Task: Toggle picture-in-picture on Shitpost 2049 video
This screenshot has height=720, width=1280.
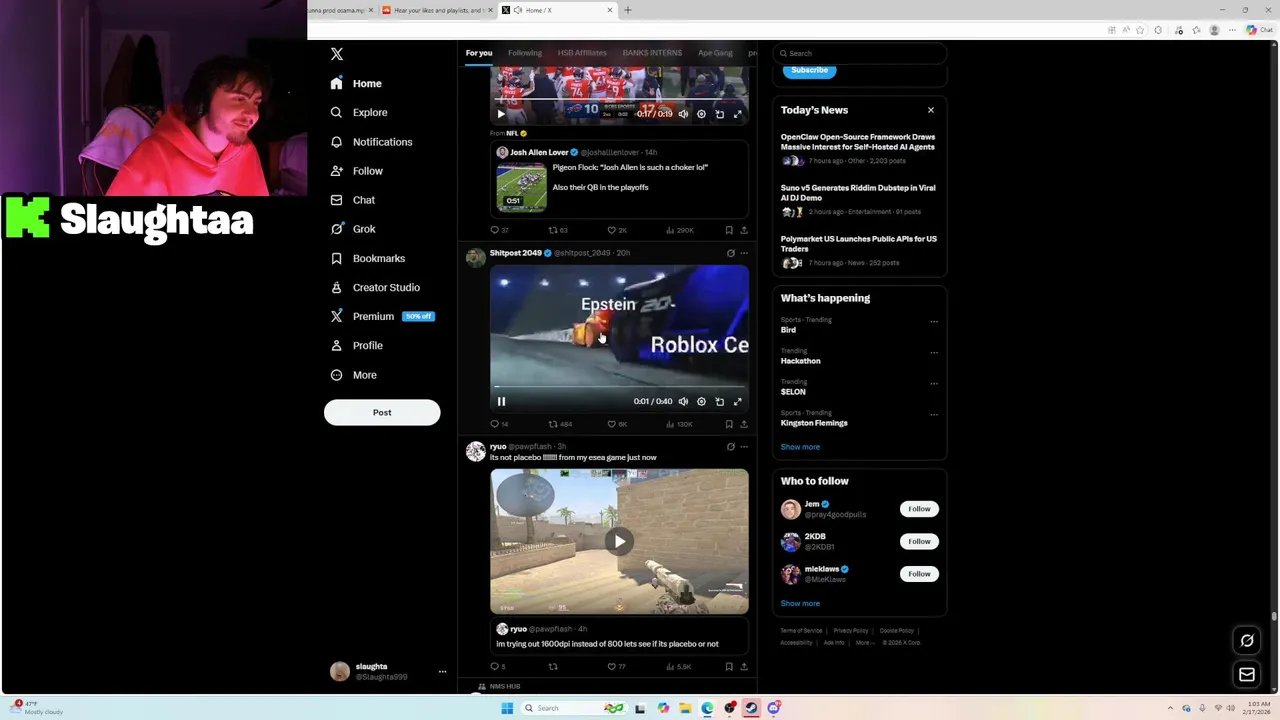Action: (719, 401)
